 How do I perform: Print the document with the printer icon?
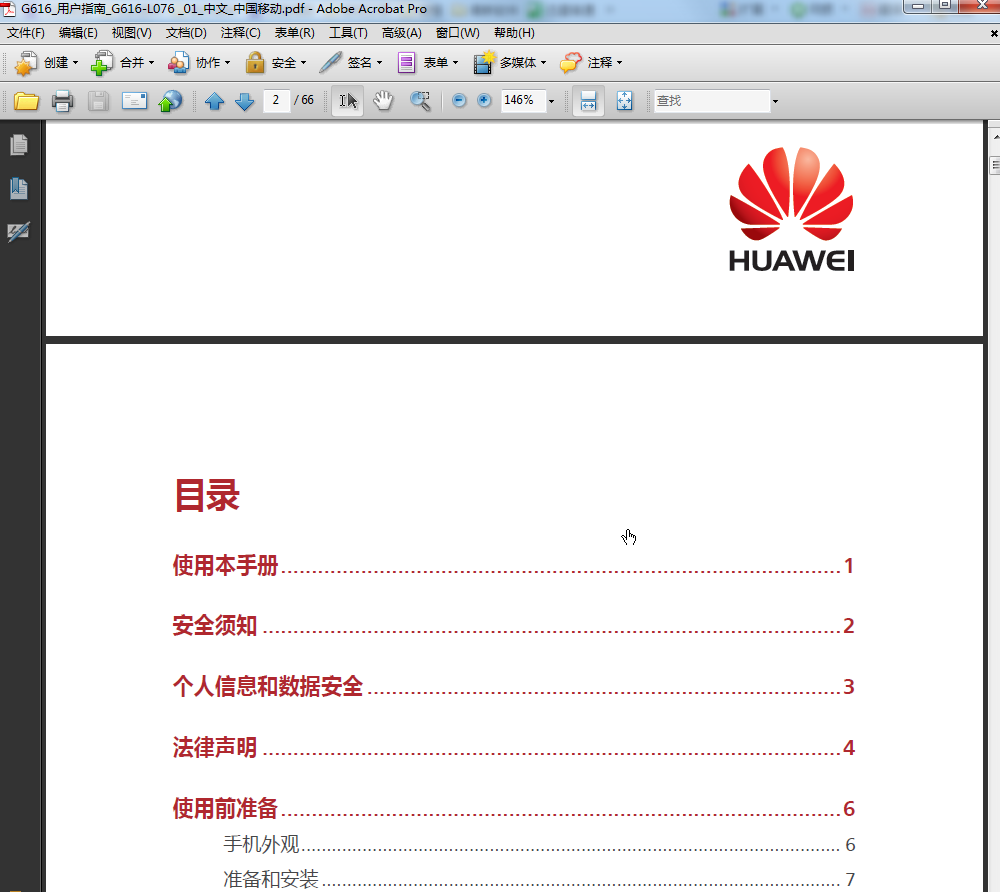62,101
